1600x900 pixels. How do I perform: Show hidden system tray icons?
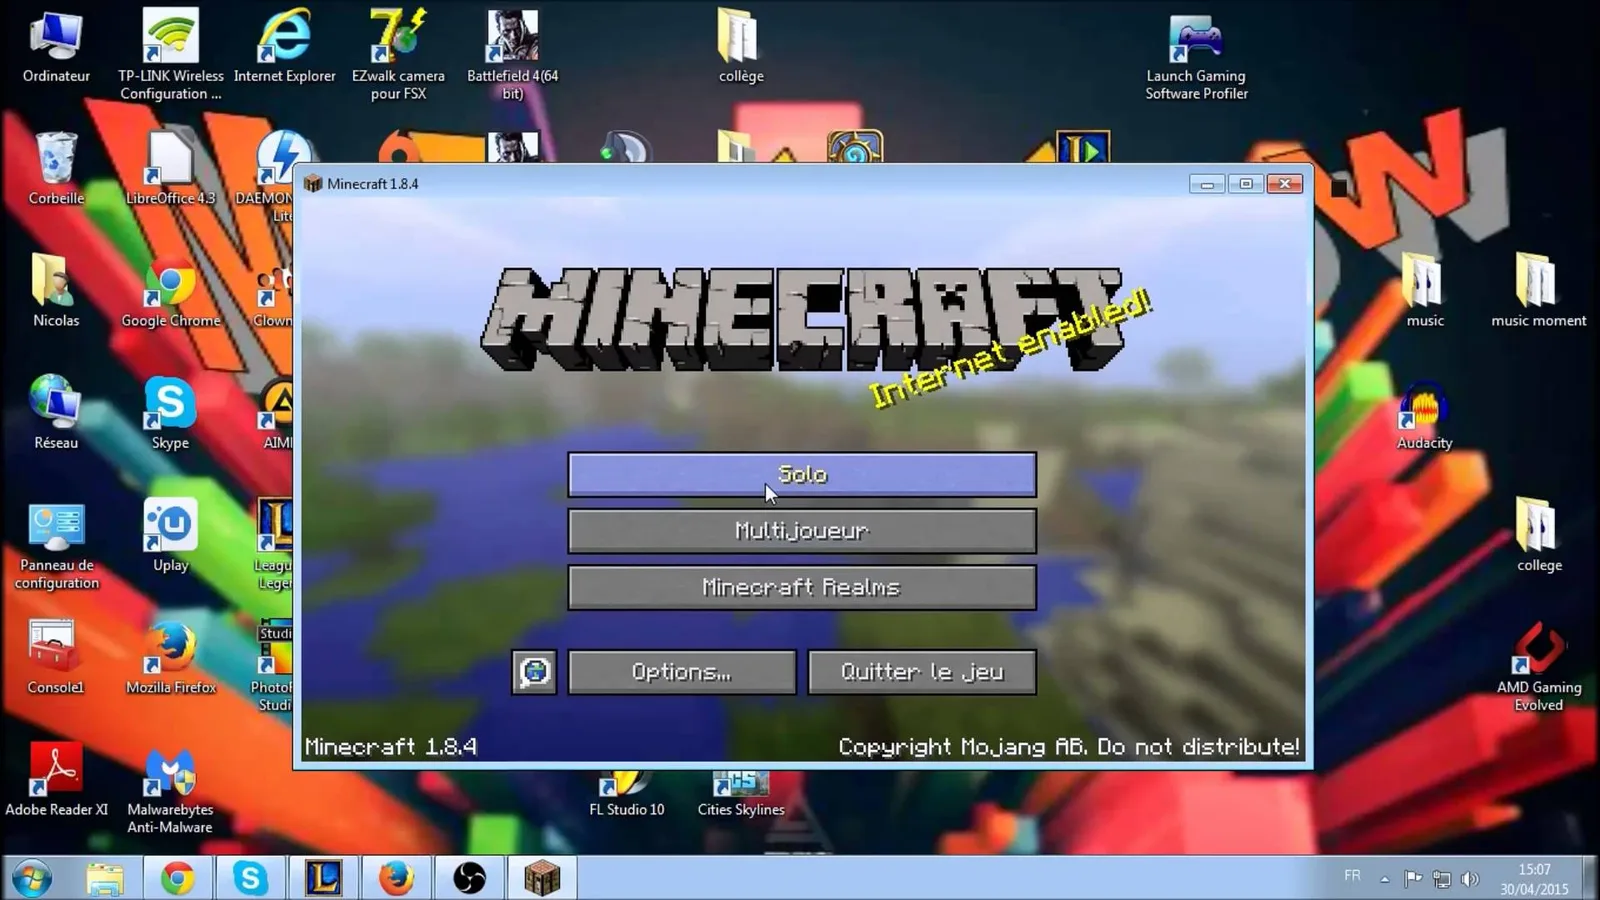click(x=1385, y=880)
